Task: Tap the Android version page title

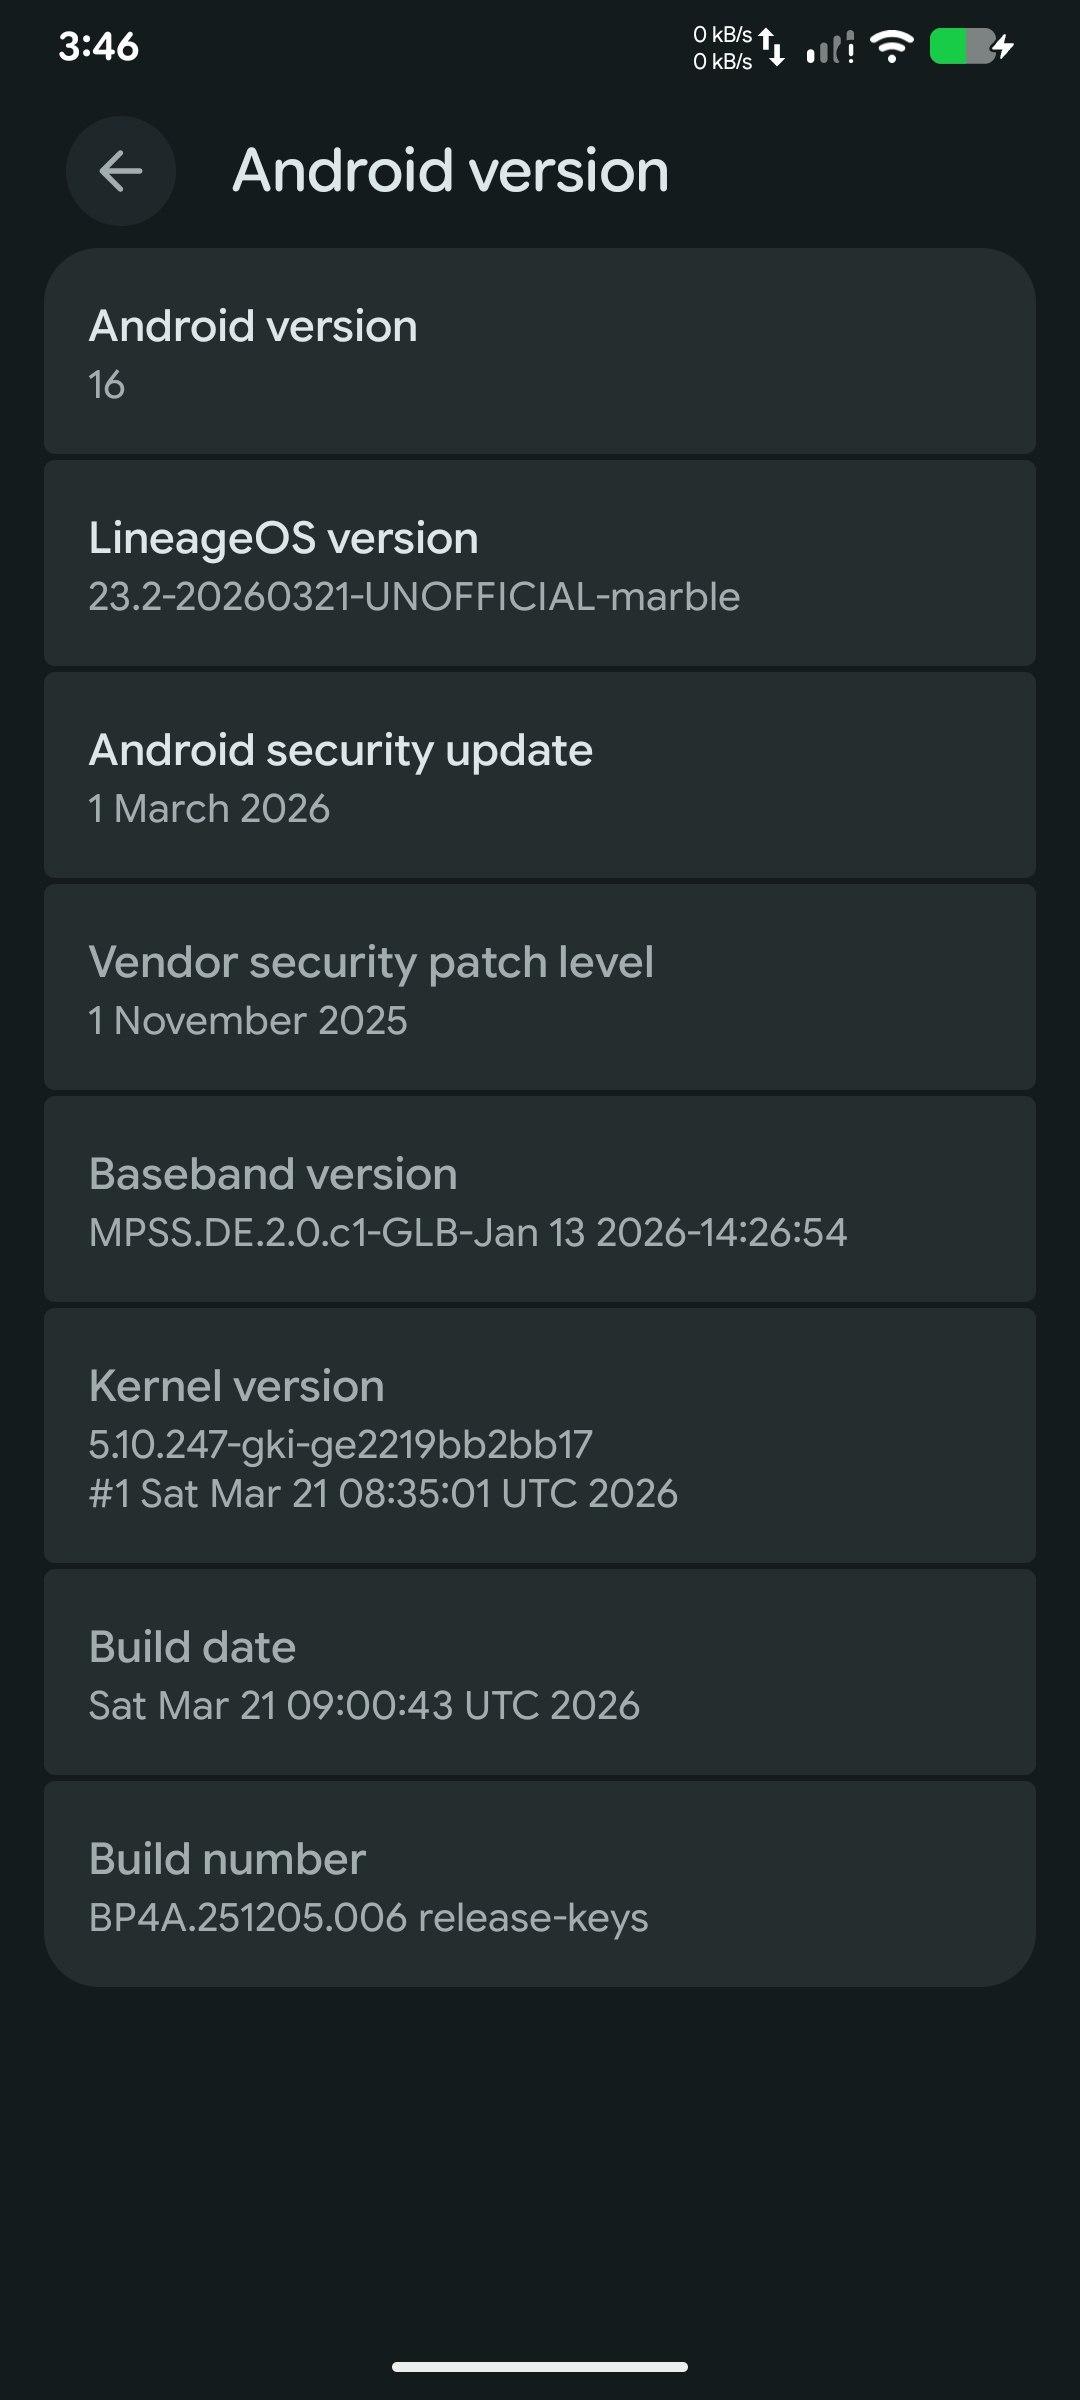Action: tap(450, 171)
